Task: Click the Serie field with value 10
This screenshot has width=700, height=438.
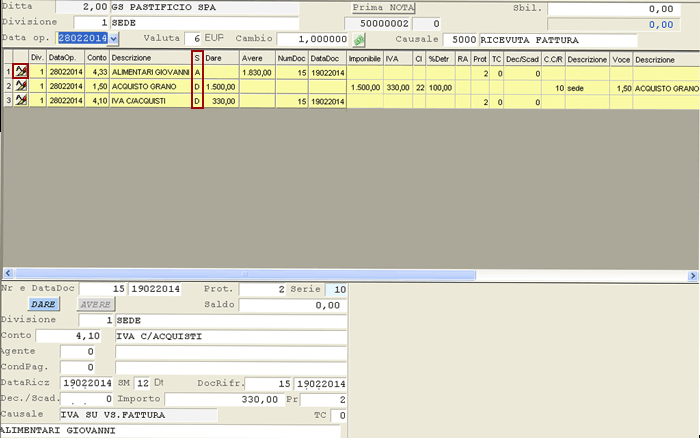Action: click(x=336, y=289)
